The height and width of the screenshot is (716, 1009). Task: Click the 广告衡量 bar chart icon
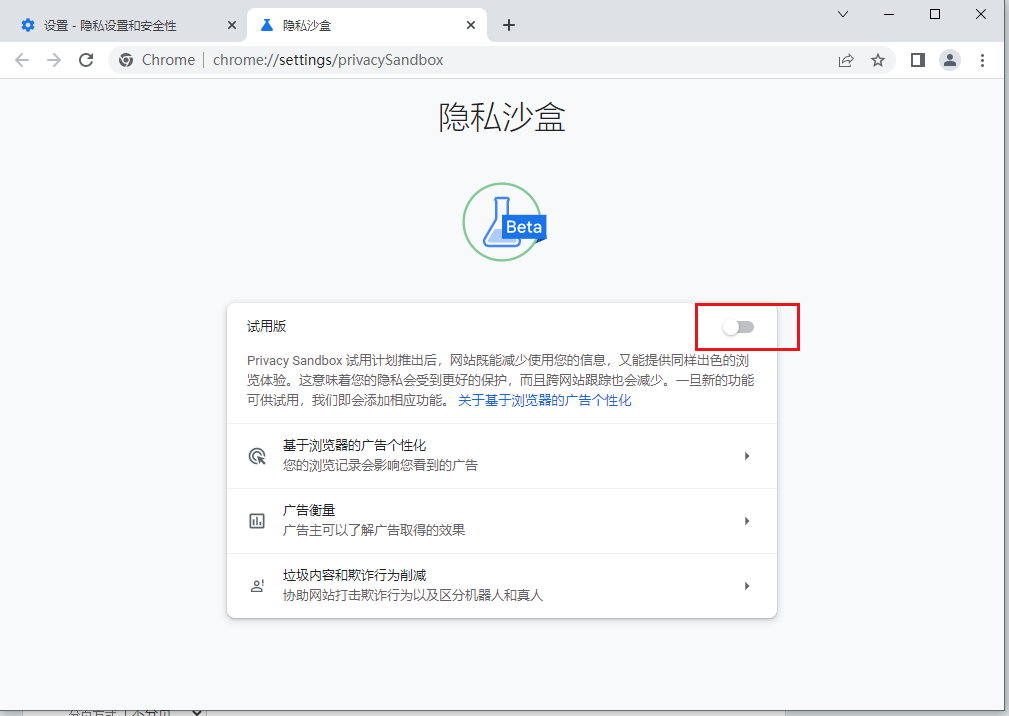tap(257, 521)
